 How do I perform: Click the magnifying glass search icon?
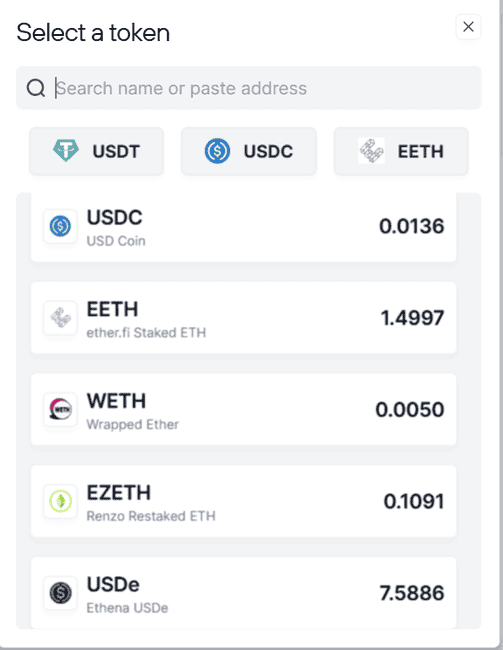[36, 88]
